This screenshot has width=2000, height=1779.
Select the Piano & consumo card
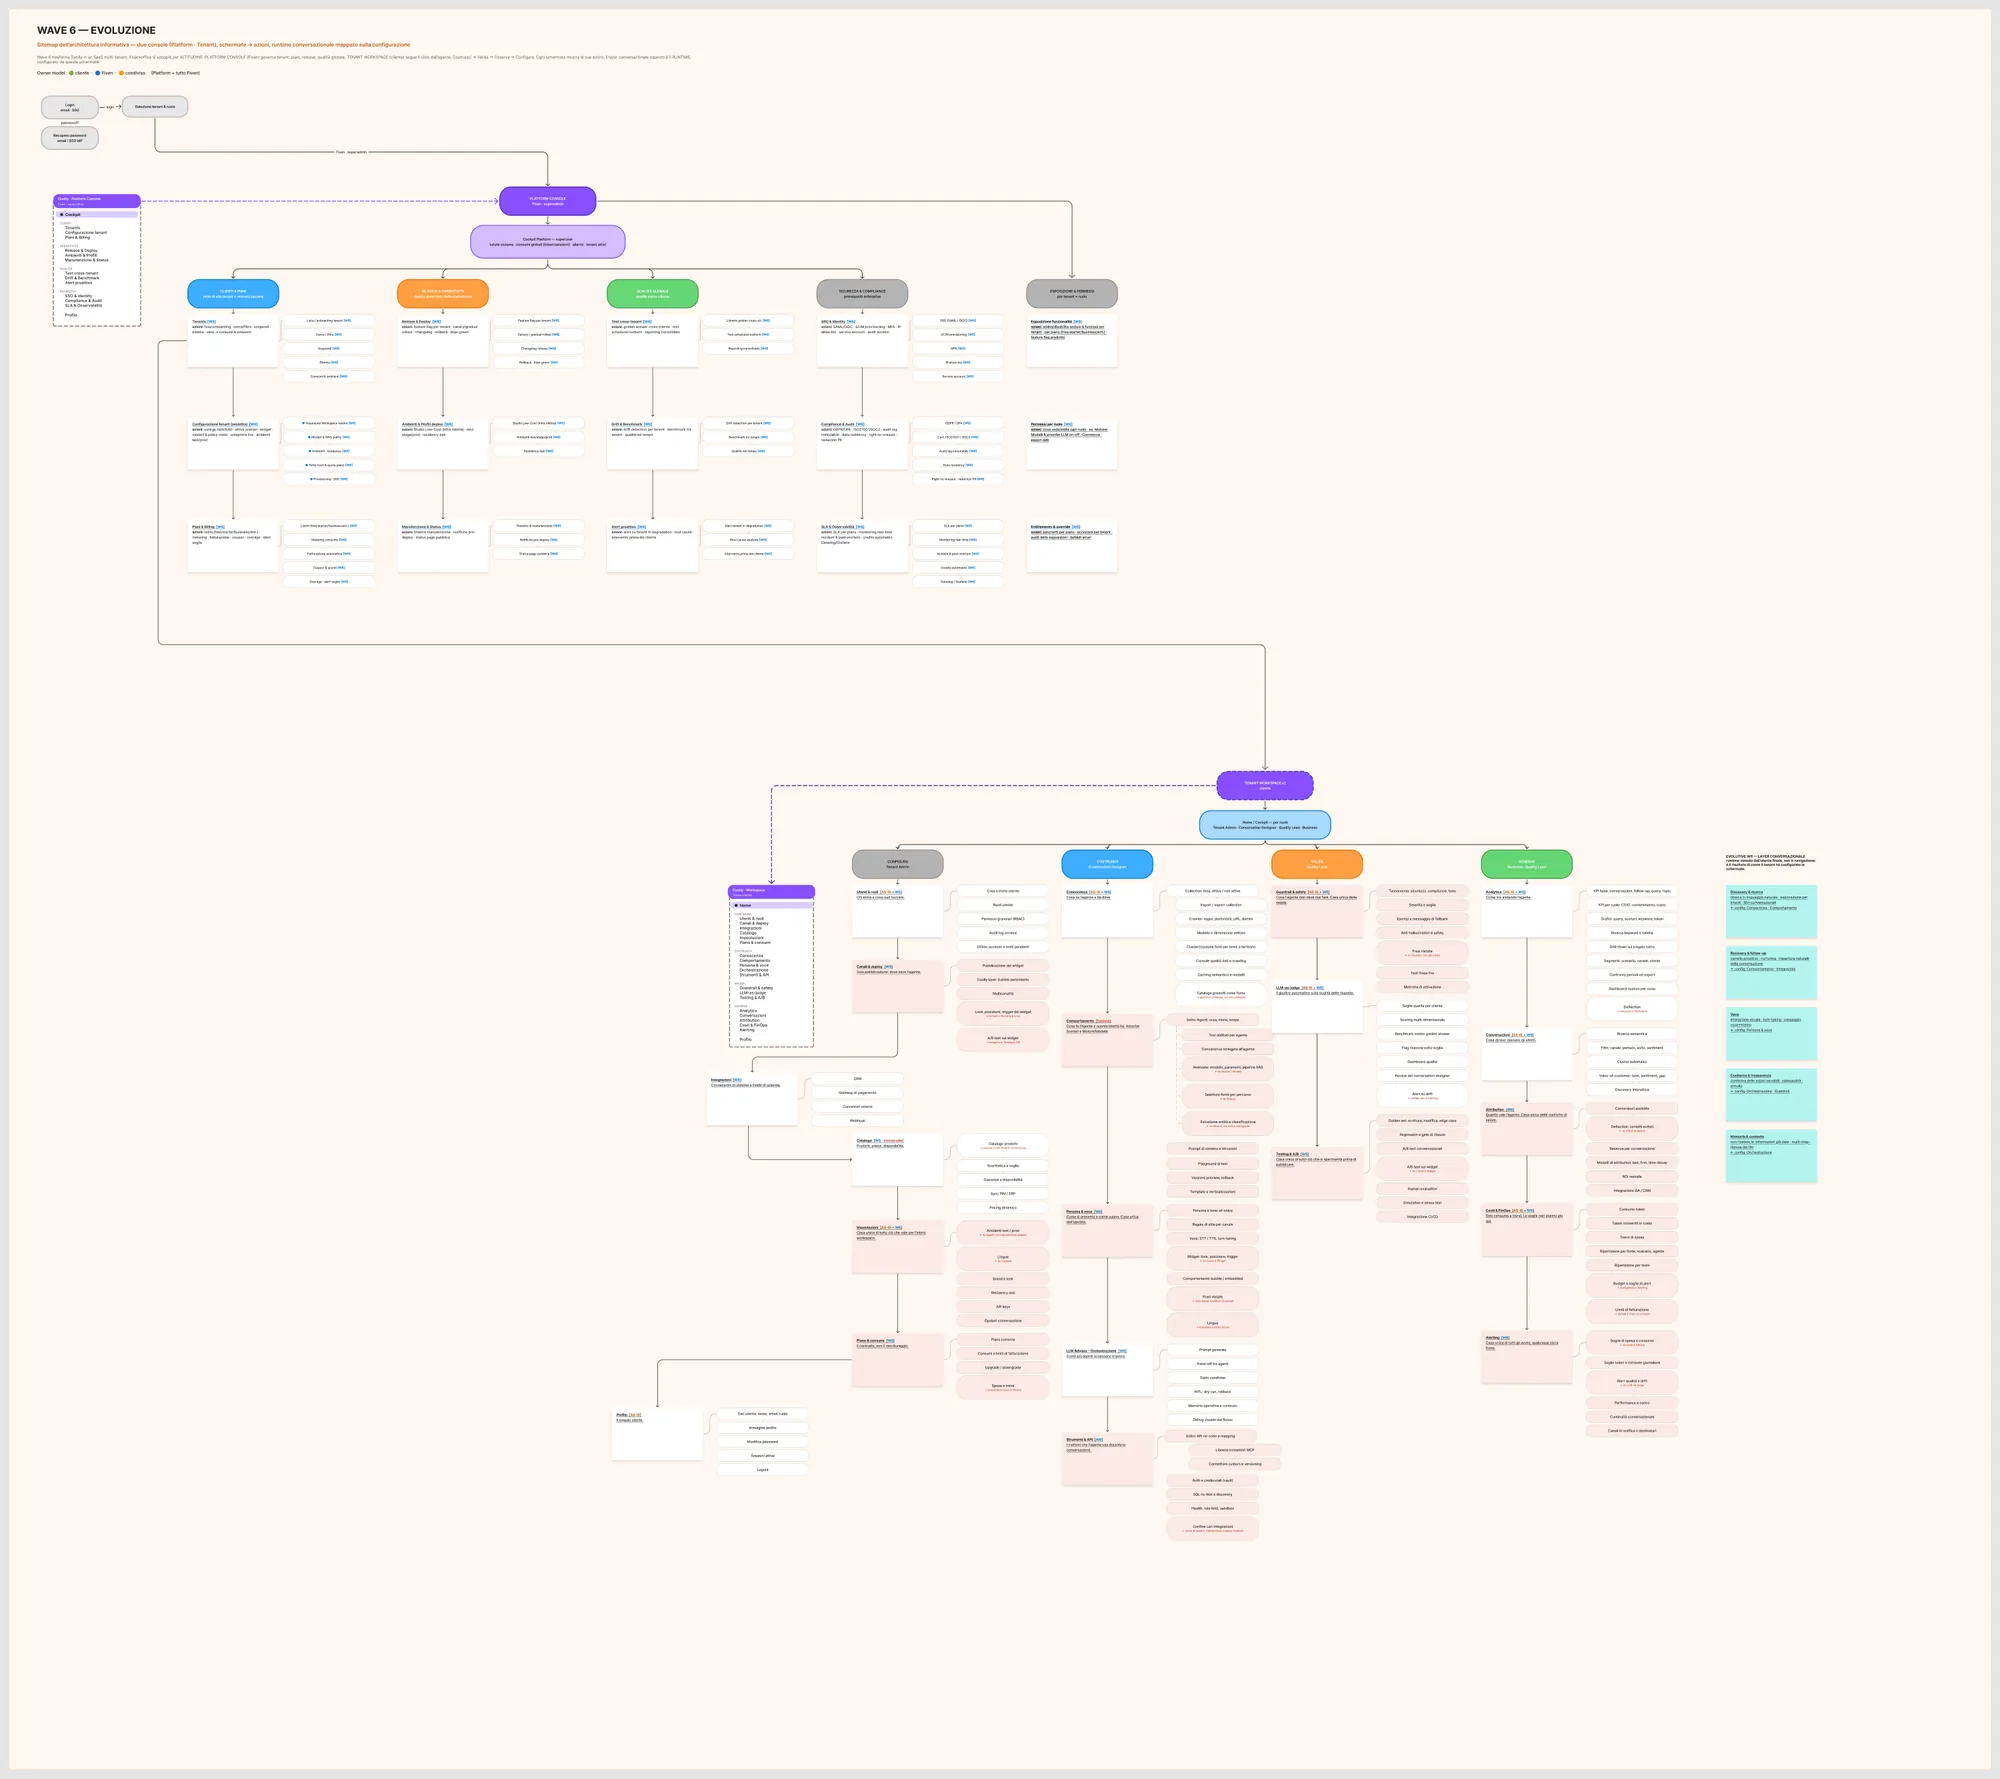897,1360
